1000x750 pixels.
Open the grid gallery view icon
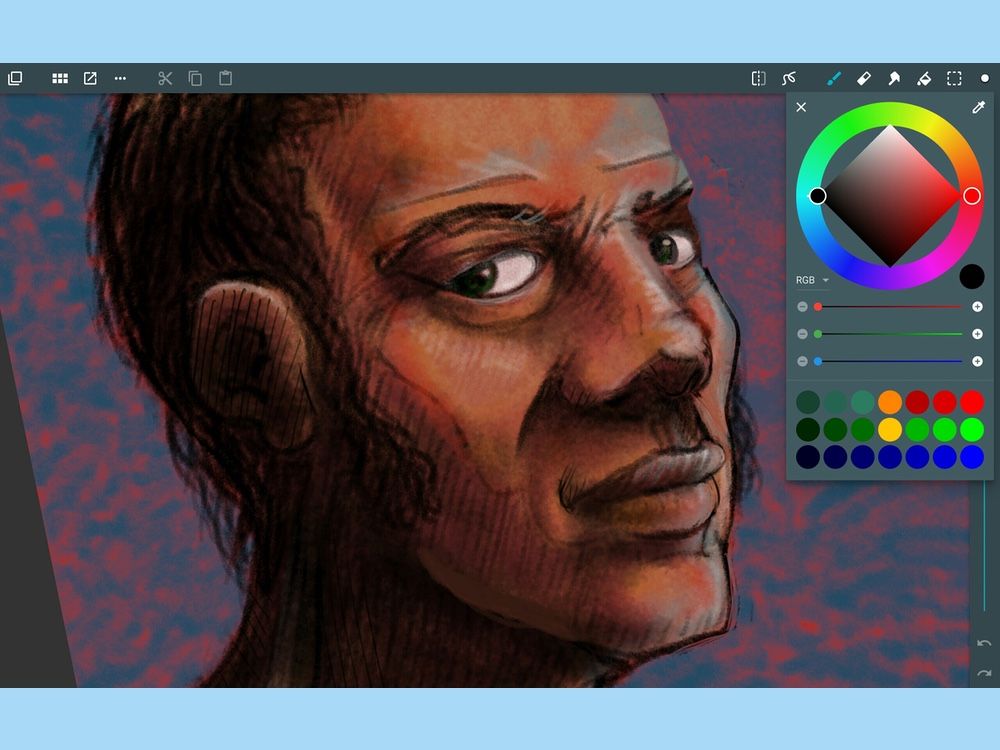[x=59, y=78]
